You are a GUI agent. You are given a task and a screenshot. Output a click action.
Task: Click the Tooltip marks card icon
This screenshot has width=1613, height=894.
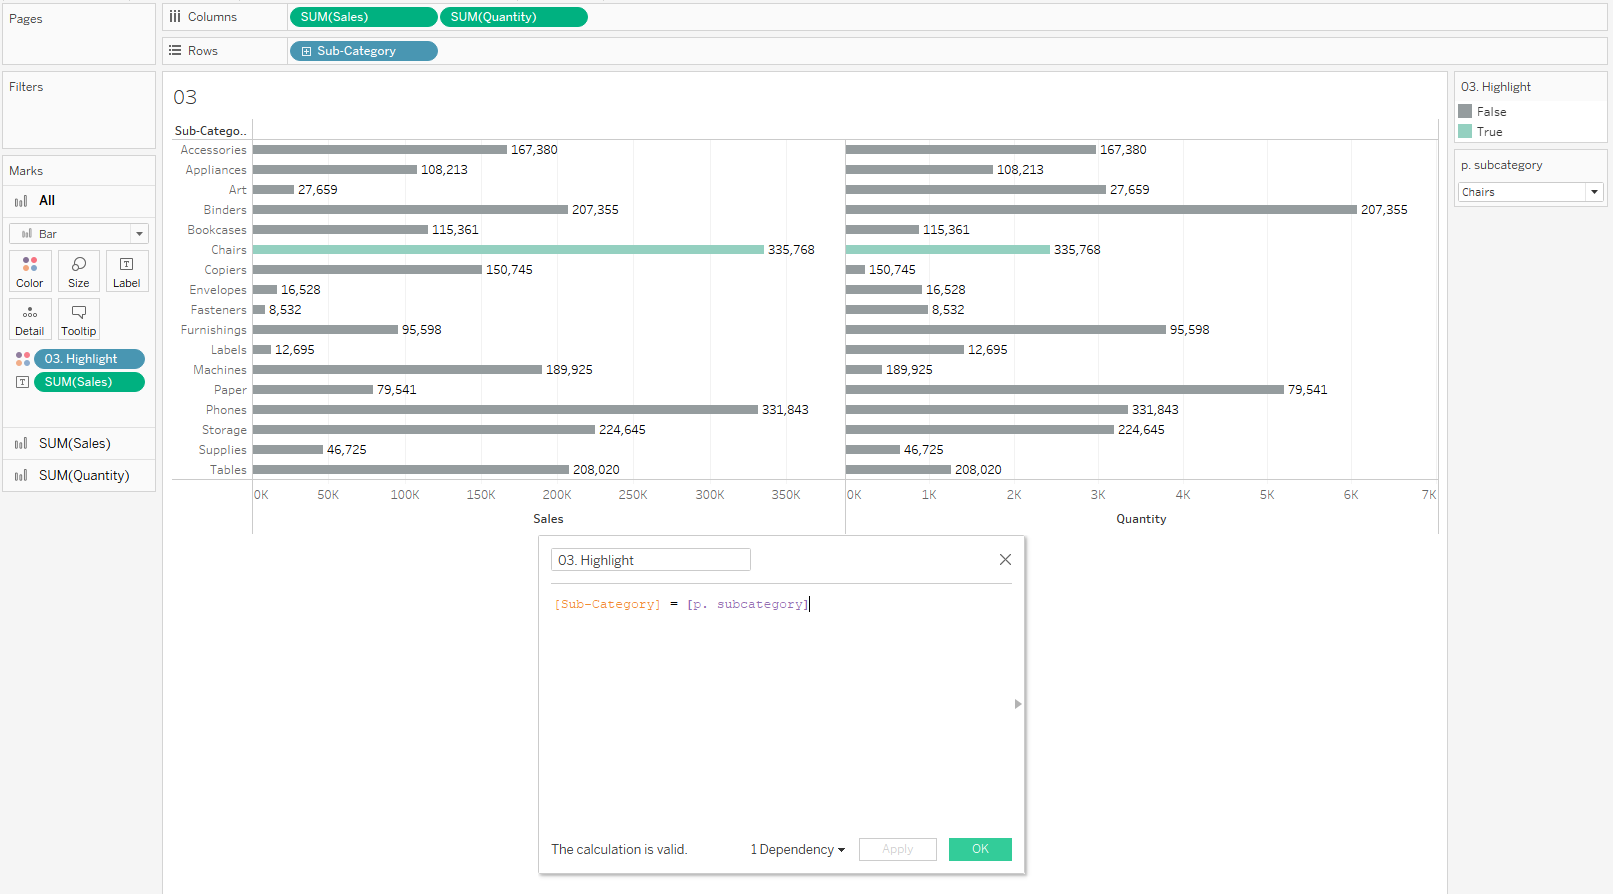click(79, 319)
